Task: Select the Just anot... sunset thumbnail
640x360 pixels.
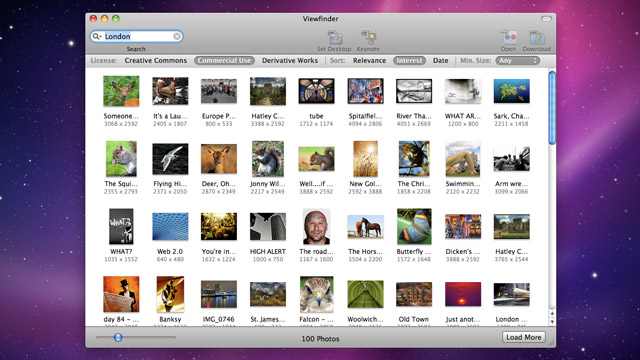Action: [x=463, y=294]
